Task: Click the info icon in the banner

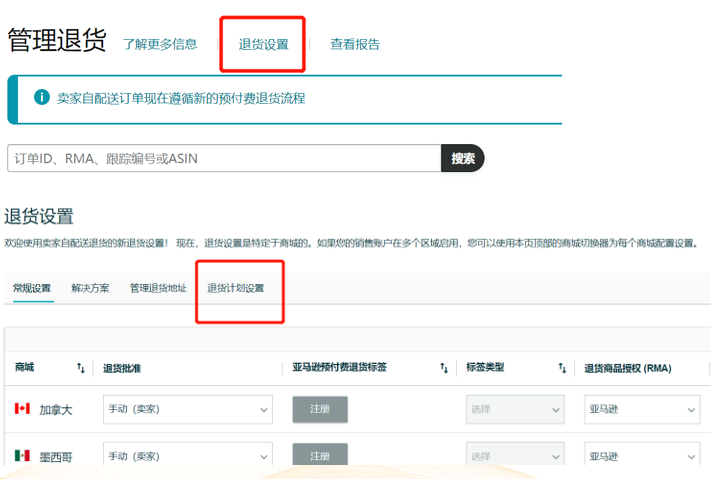Action: pyautogui.click(x=42, y=98)
